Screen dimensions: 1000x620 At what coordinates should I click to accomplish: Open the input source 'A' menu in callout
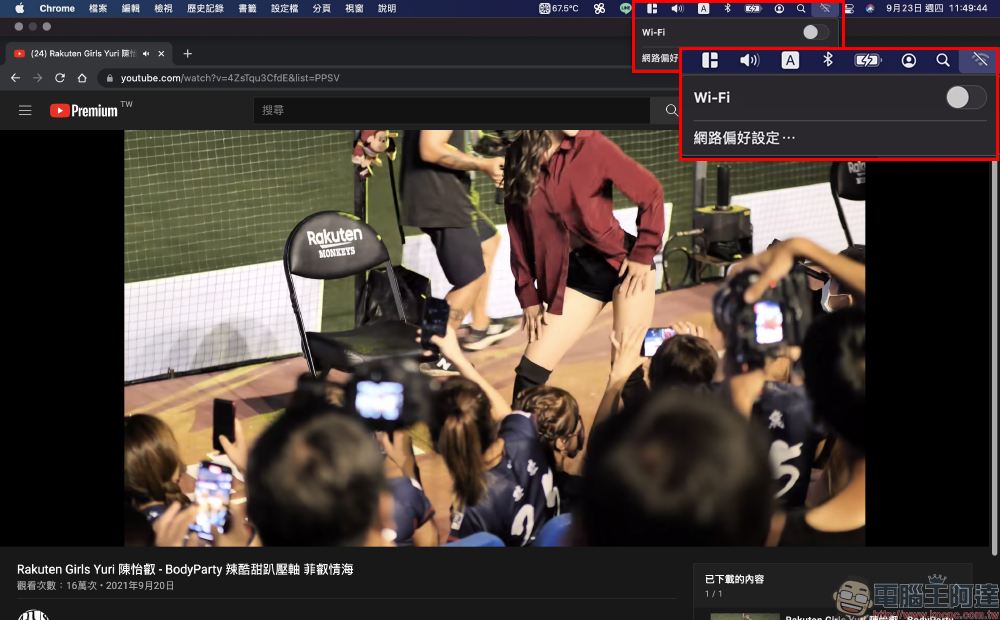point(790,60)
